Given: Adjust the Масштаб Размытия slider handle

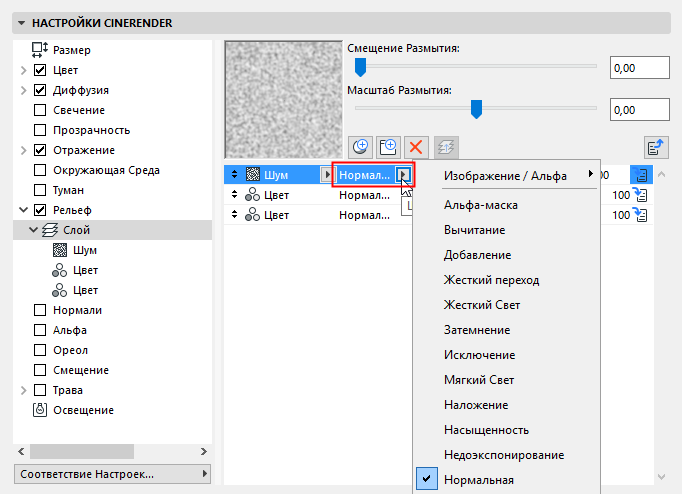Looking at the screenshot, I should point(477,108).
